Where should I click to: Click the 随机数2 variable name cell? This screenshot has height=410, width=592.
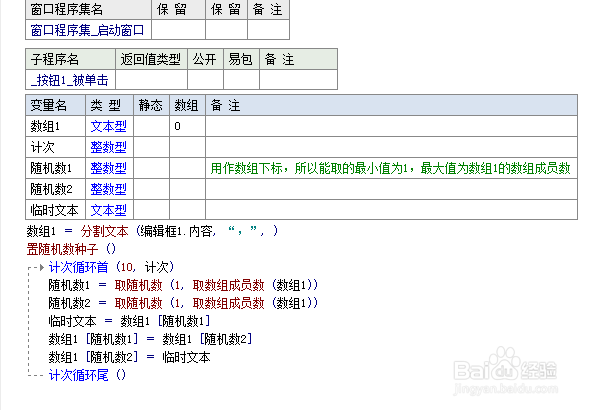56,189
